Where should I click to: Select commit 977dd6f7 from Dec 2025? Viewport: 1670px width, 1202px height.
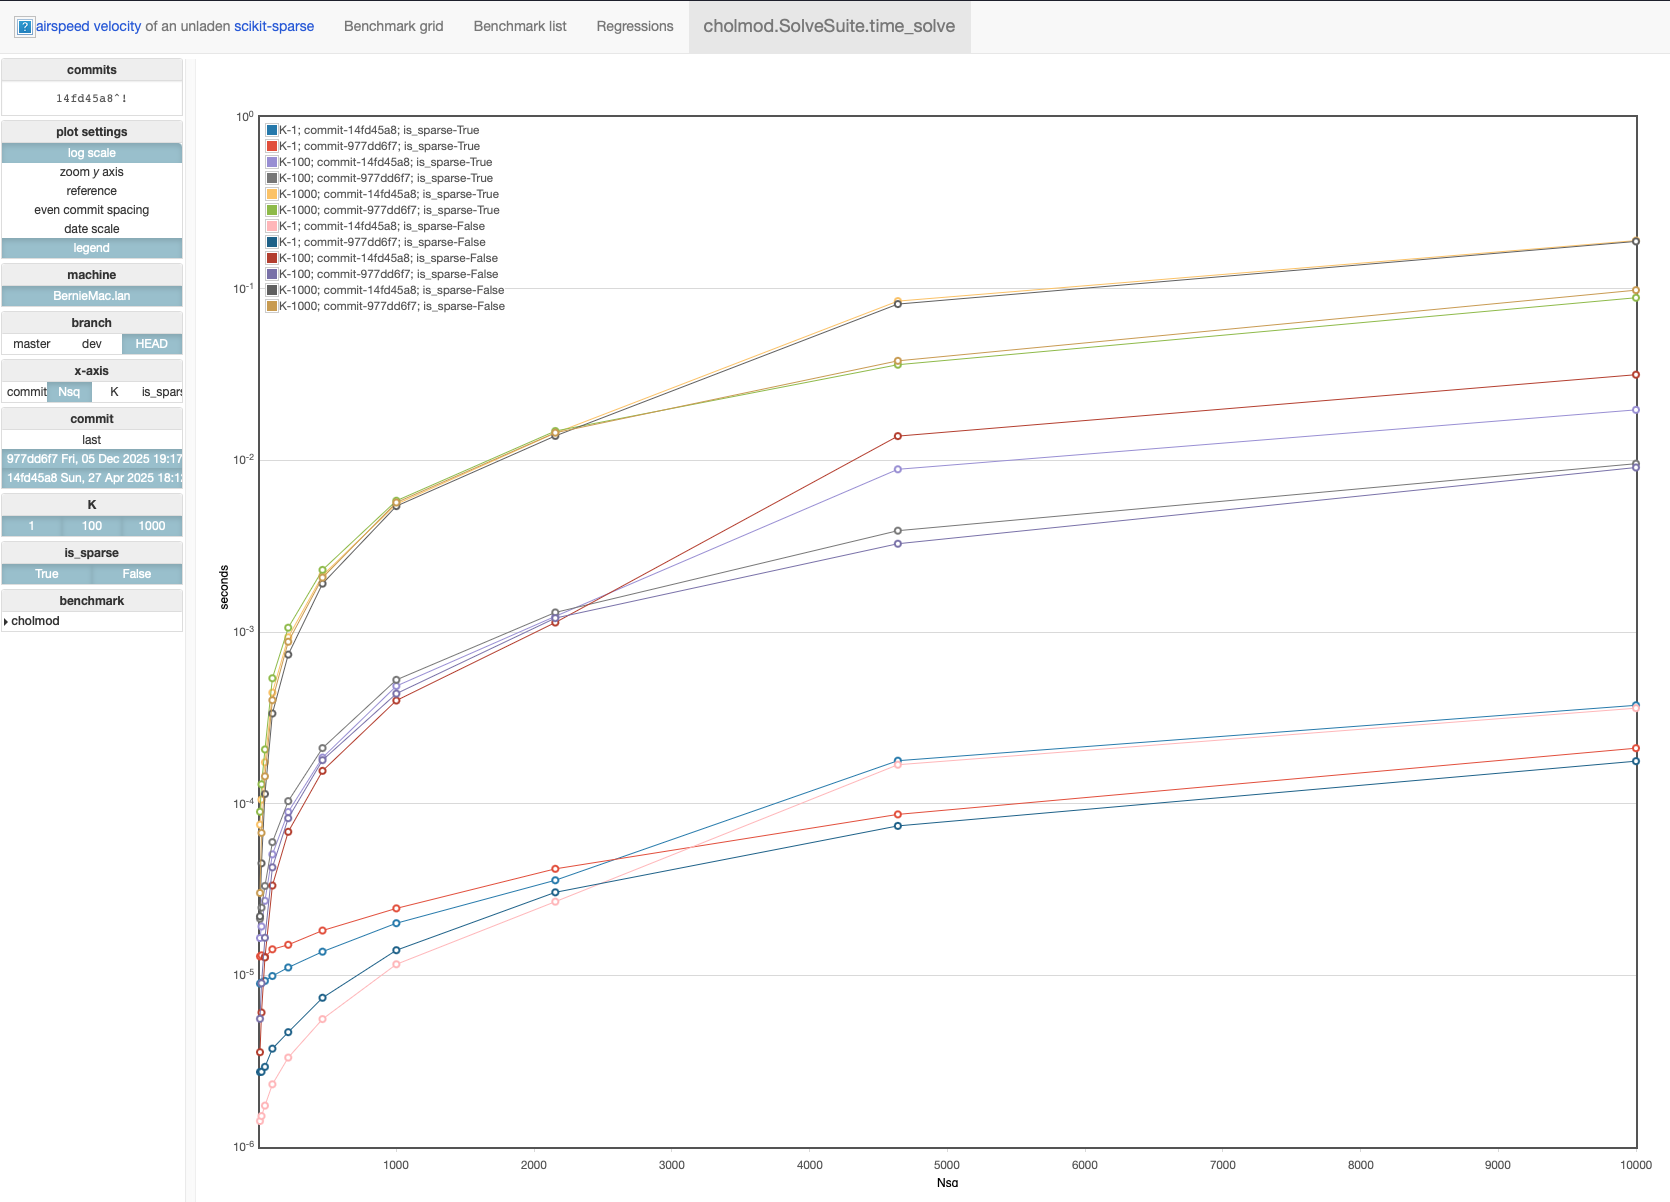92,459
